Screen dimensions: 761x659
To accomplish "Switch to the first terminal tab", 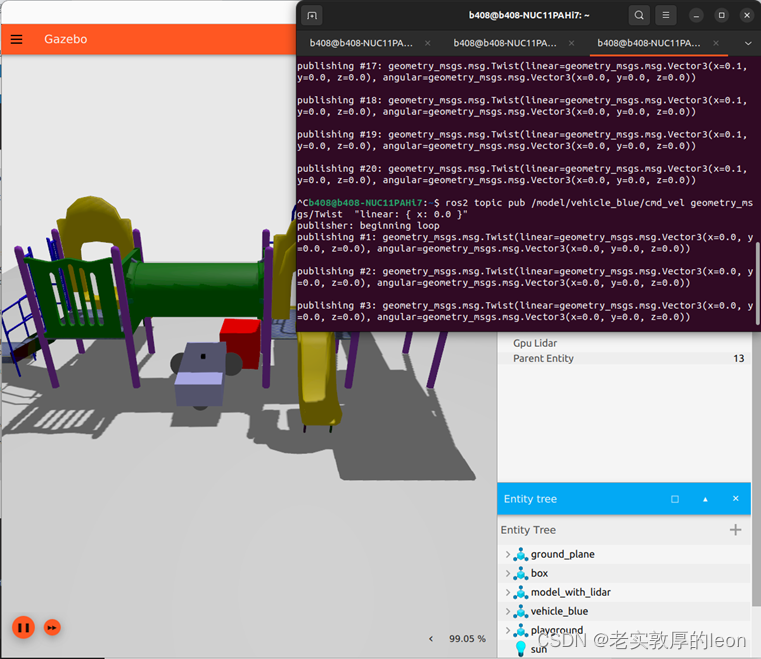I will [361, 43].
